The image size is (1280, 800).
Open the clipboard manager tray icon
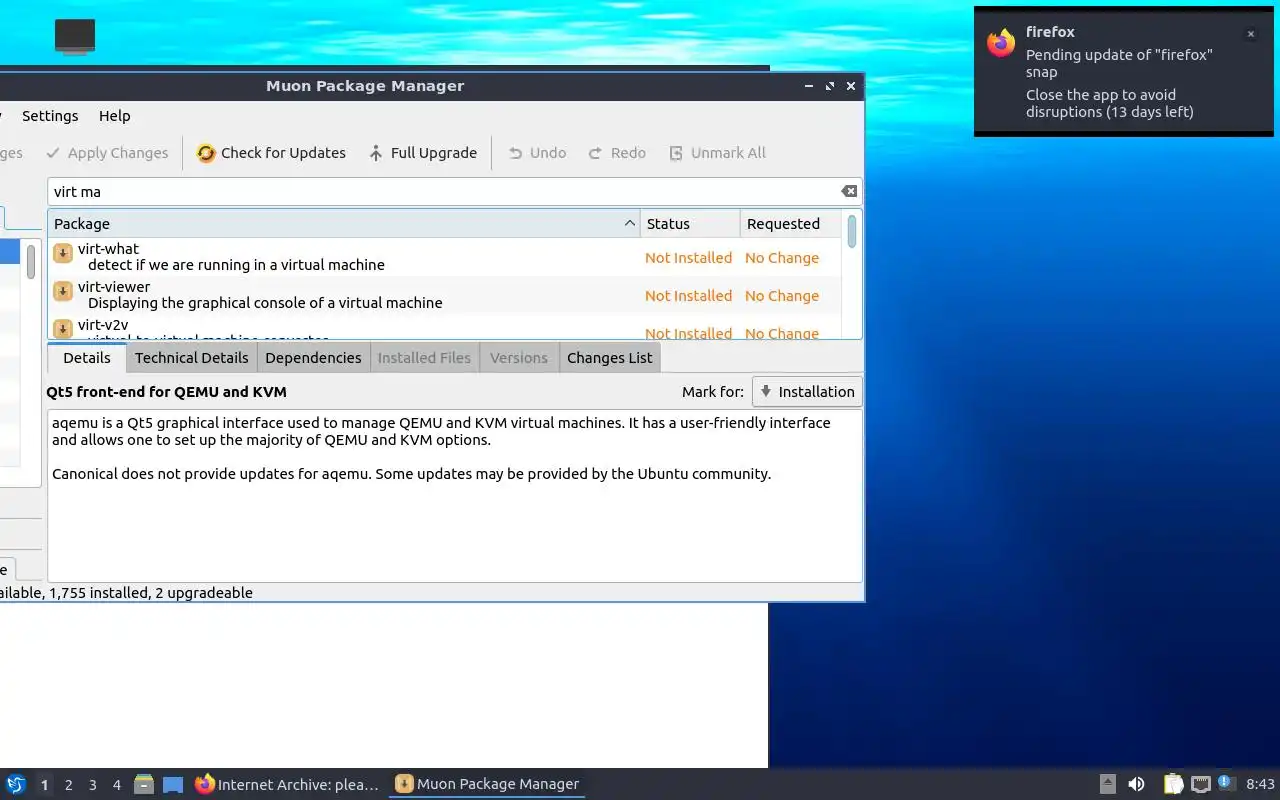1173,784
